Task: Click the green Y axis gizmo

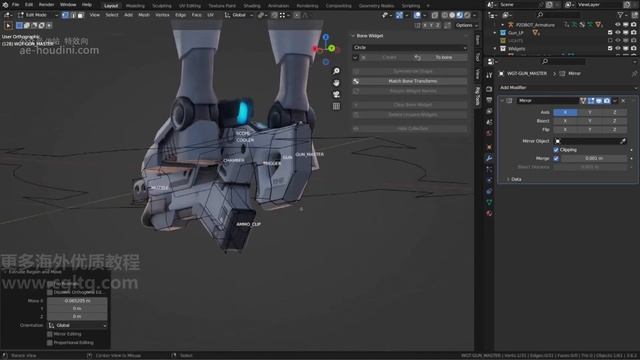Action: point(331,49)
